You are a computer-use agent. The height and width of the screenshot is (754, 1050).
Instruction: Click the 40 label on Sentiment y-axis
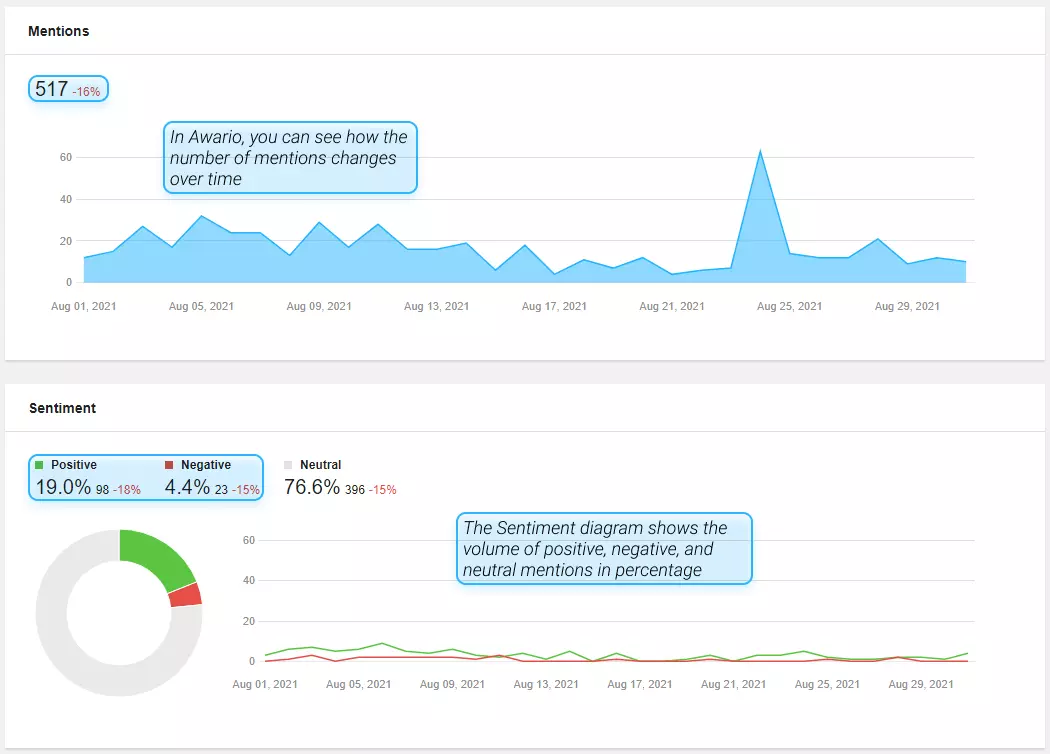point(248,580)
